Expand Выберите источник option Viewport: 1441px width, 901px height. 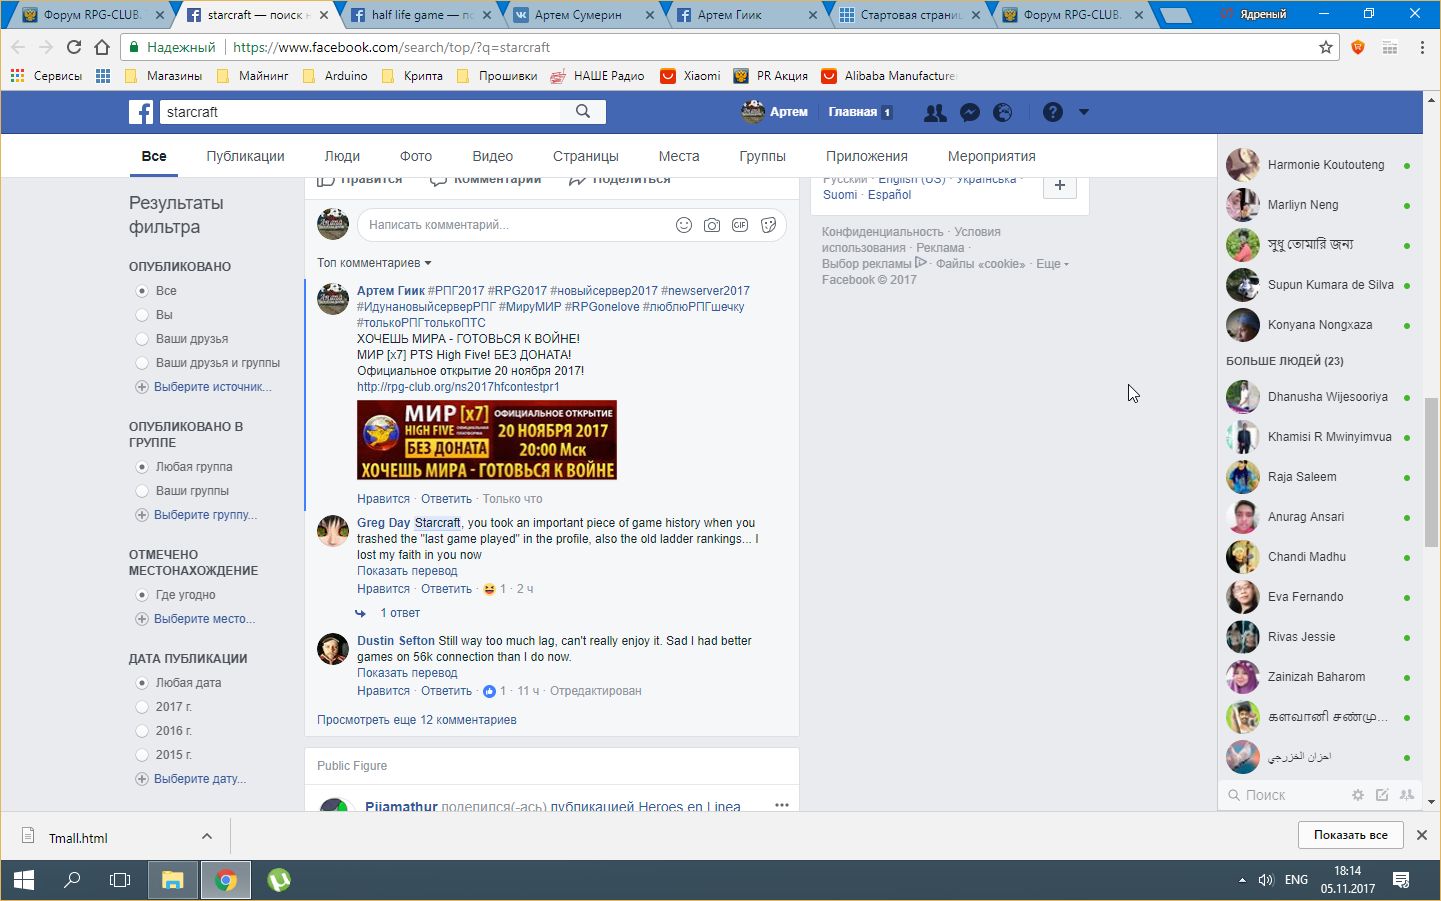point(203,387)
